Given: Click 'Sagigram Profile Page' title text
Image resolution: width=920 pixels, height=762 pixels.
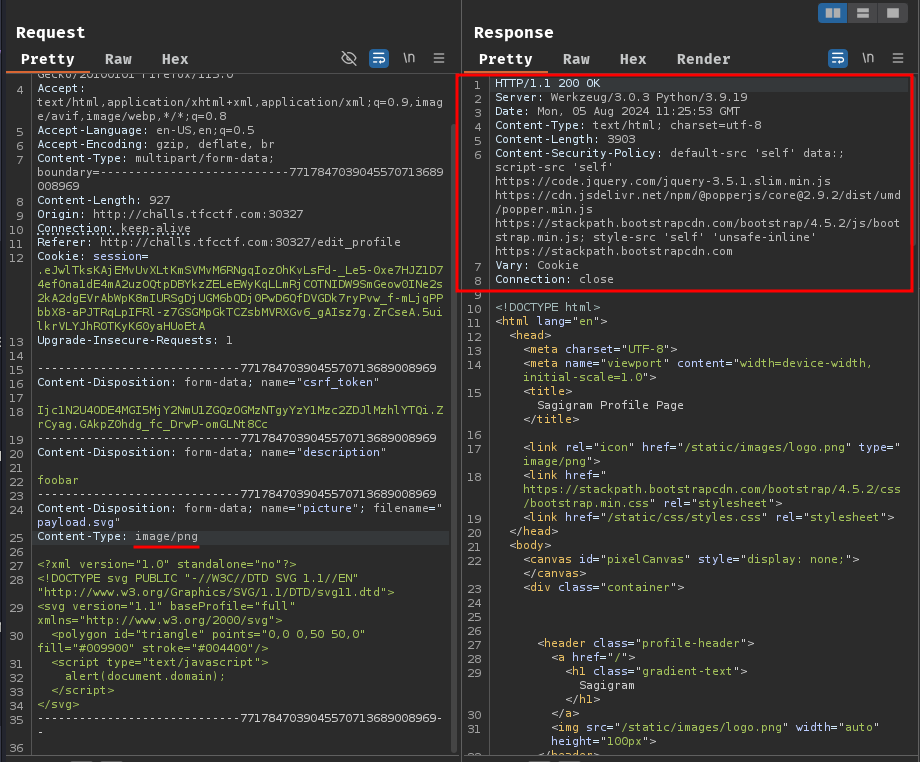Looking at the screenshot, I should coord(610,405).
